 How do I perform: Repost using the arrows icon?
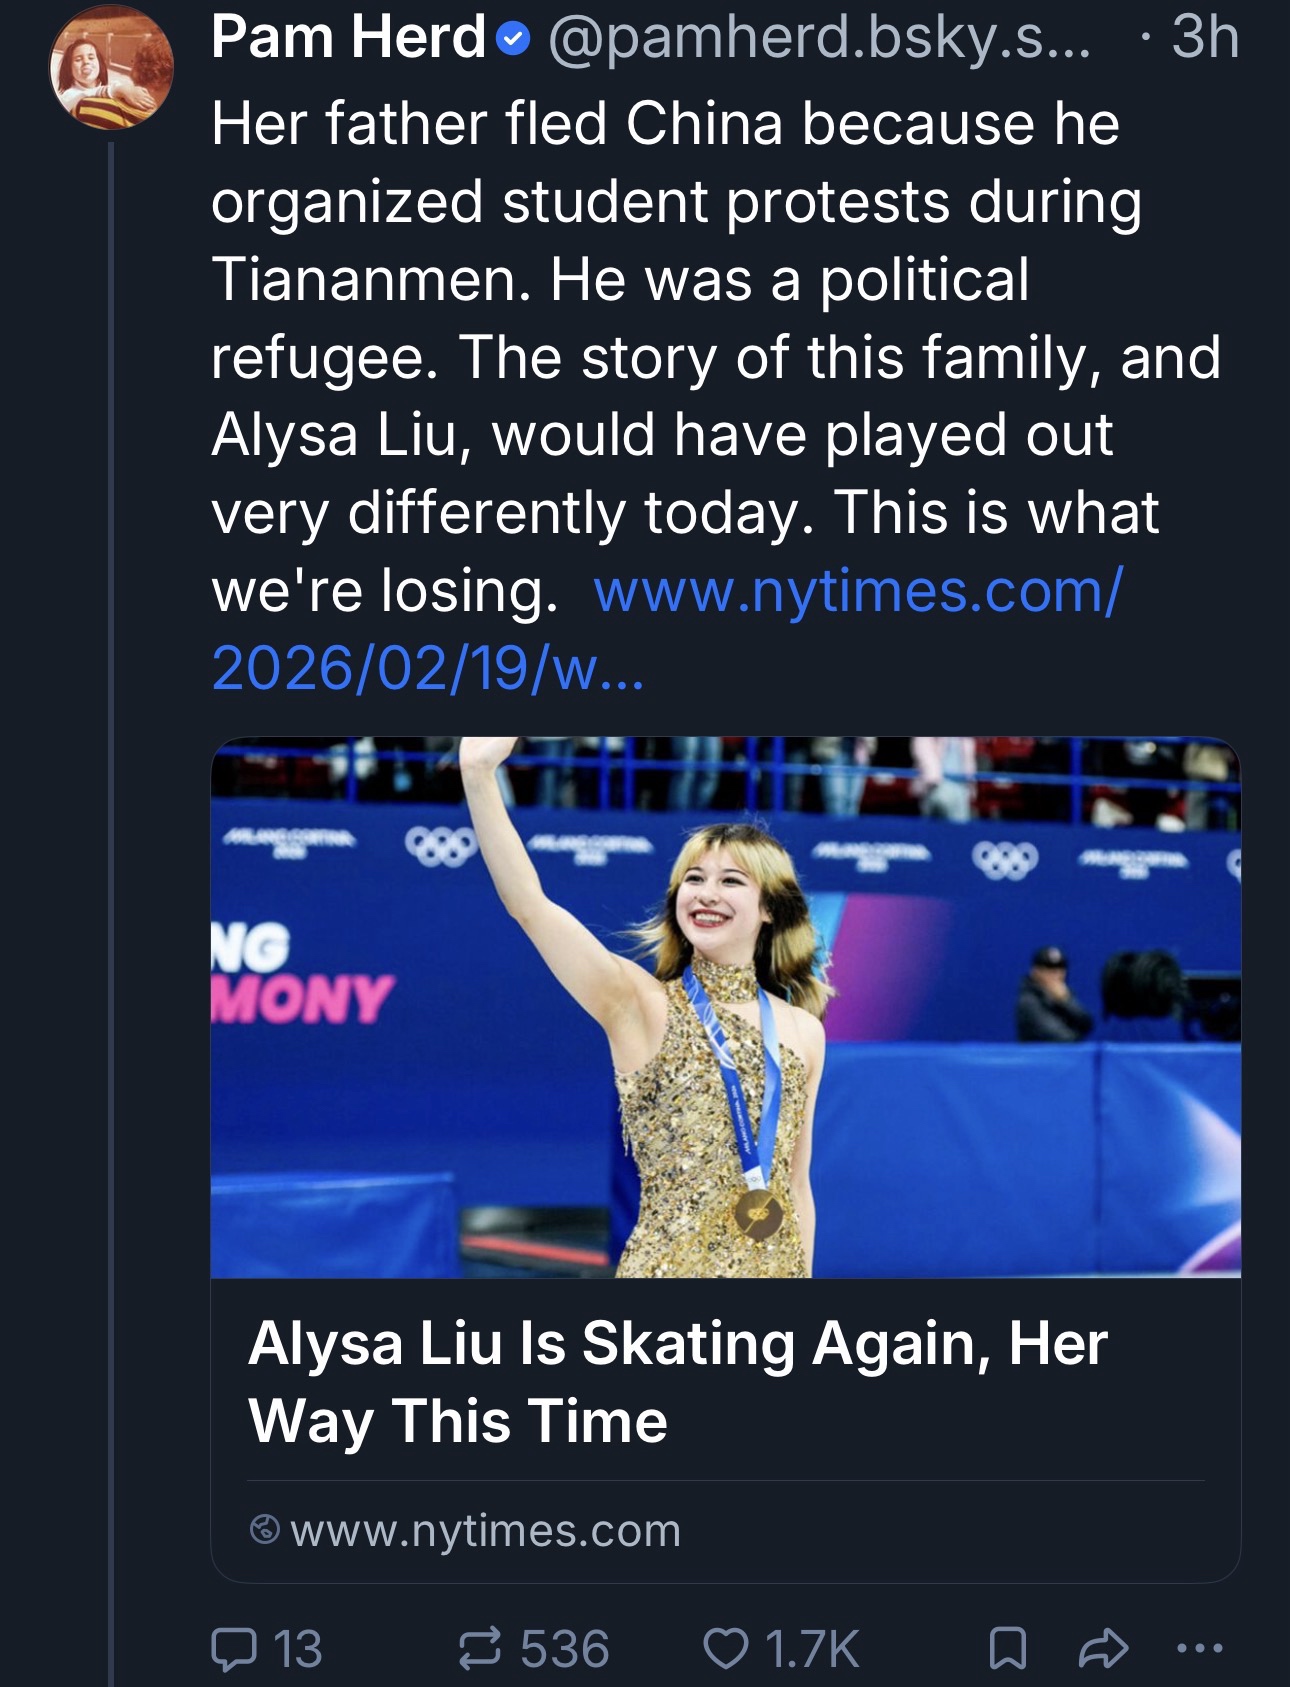coord(480,1648)
